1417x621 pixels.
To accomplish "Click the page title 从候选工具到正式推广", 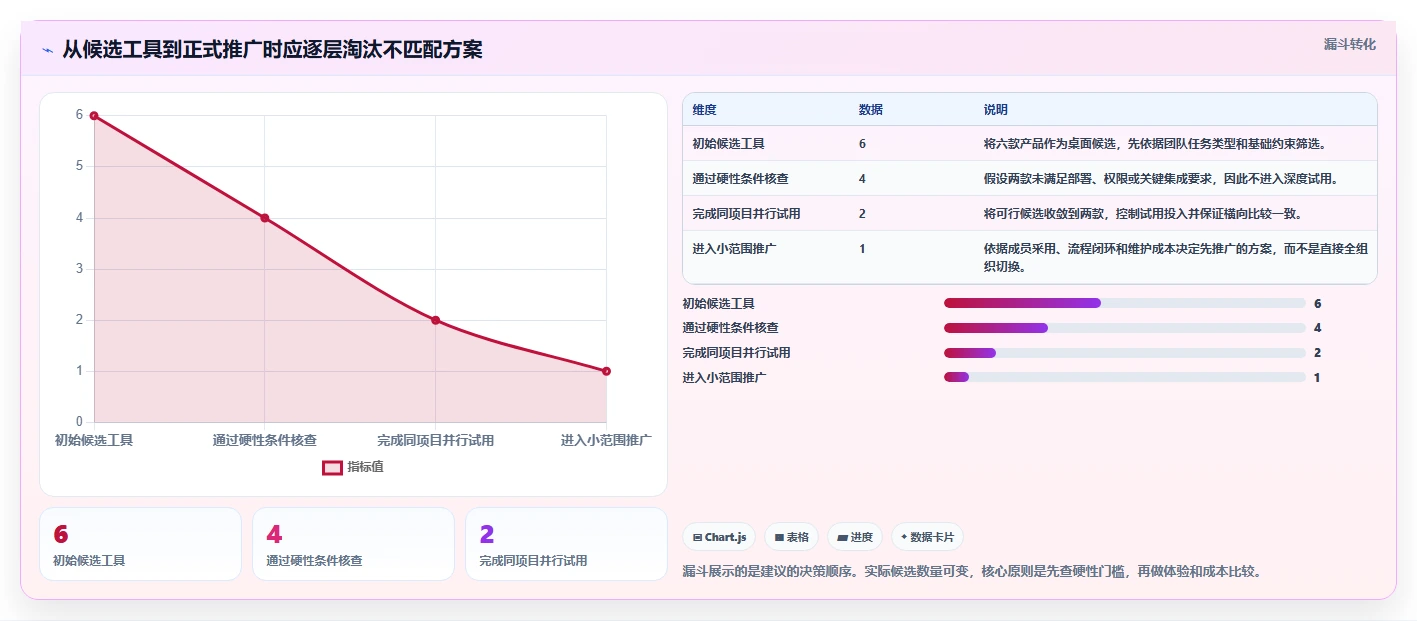I will coord(272,50).
